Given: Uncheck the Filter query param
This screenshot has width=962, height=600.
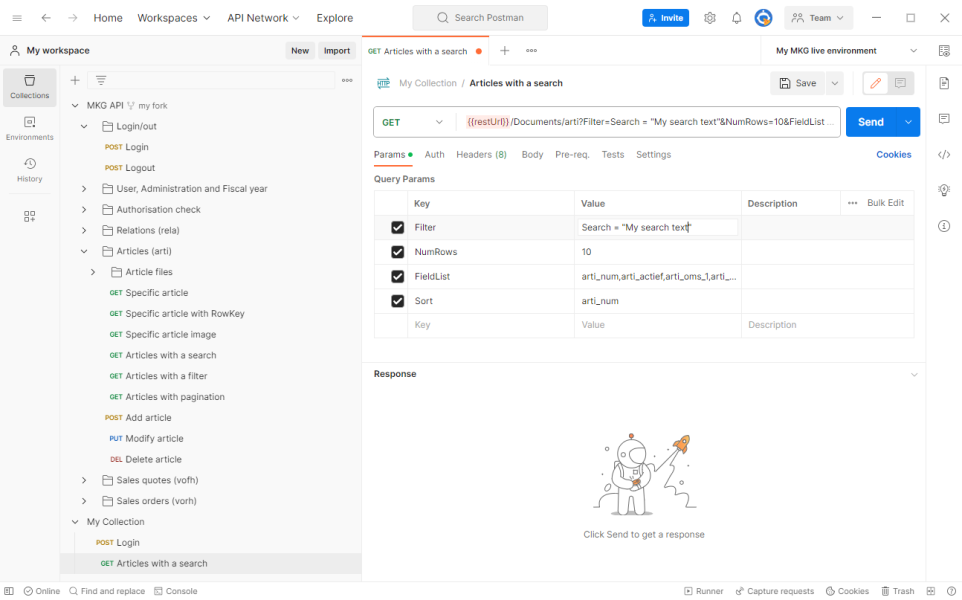Looking at the screenshot, I should [x=398, y=228].
